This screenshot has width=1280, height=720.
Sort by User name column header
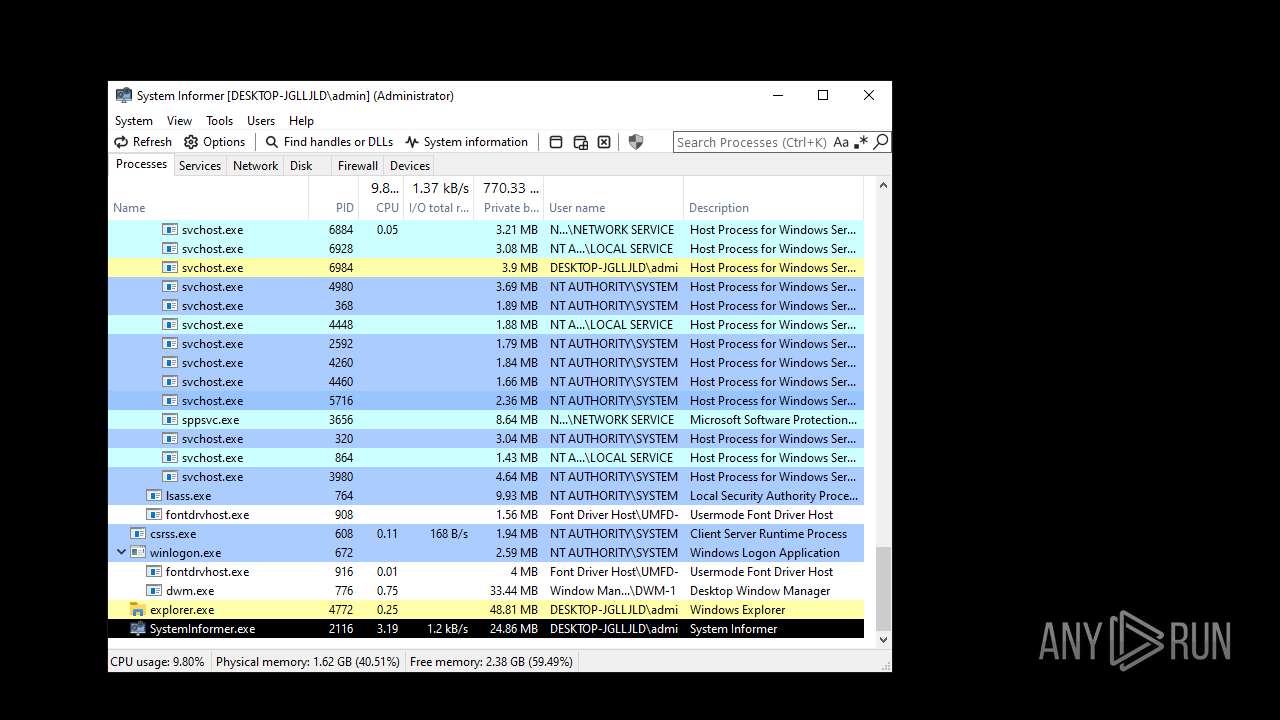(613, 198)
